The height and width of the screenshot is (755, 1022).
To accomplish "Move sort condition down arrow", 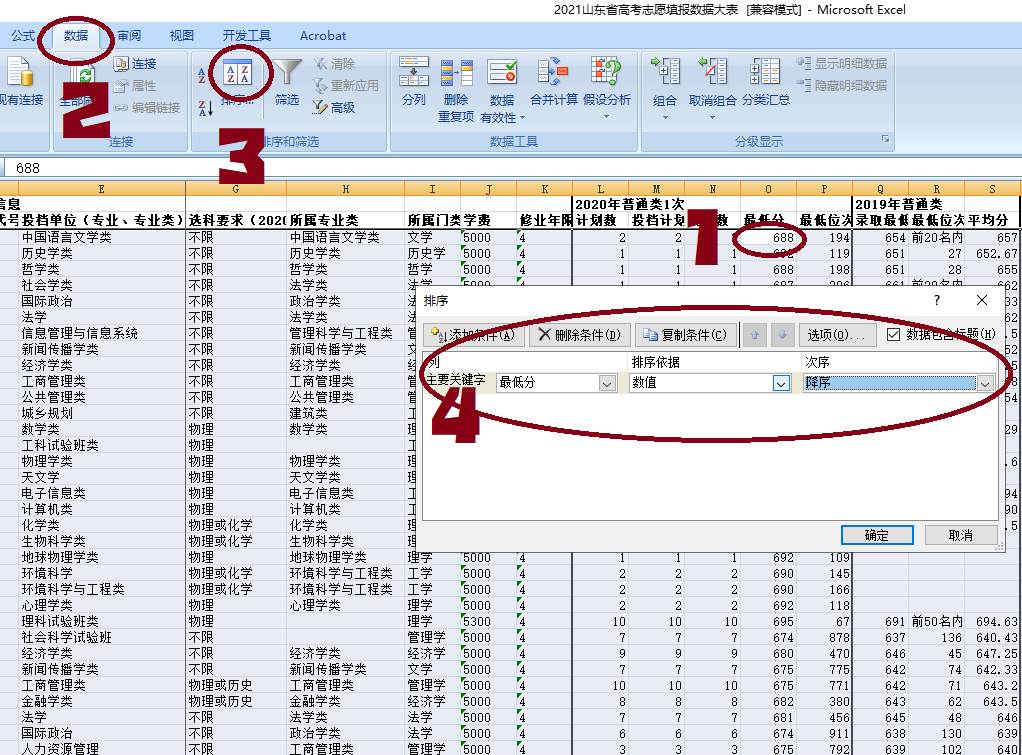I will (782, 334).
